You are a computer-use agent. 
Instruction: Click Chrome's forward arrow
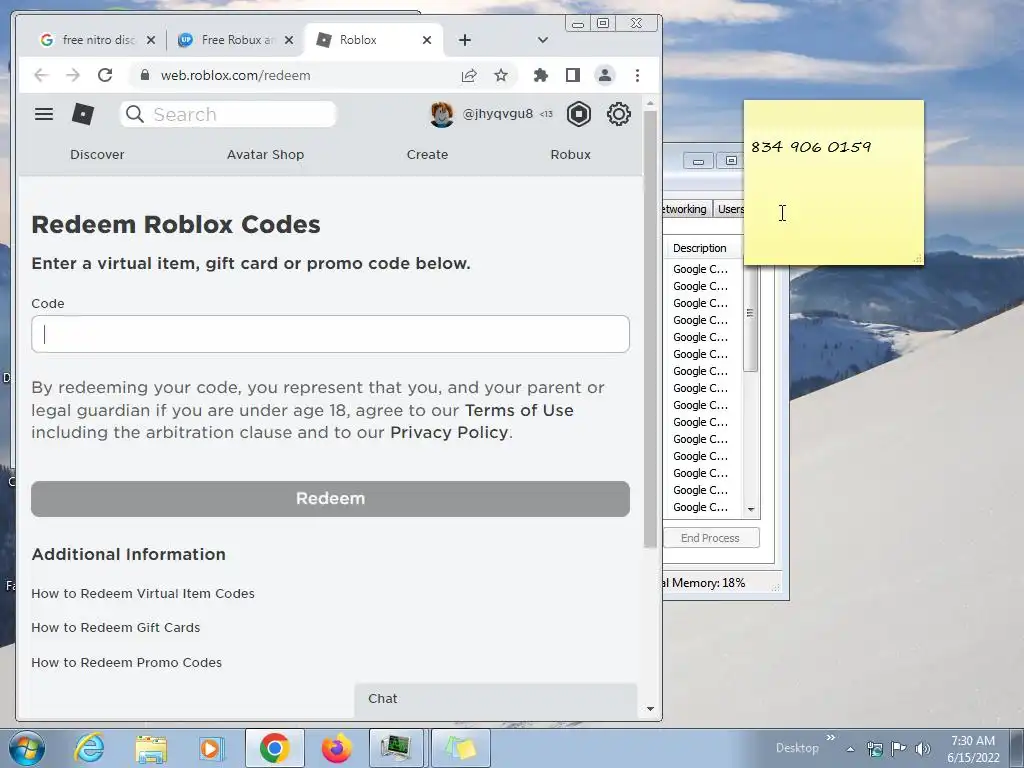click(72, 75)
